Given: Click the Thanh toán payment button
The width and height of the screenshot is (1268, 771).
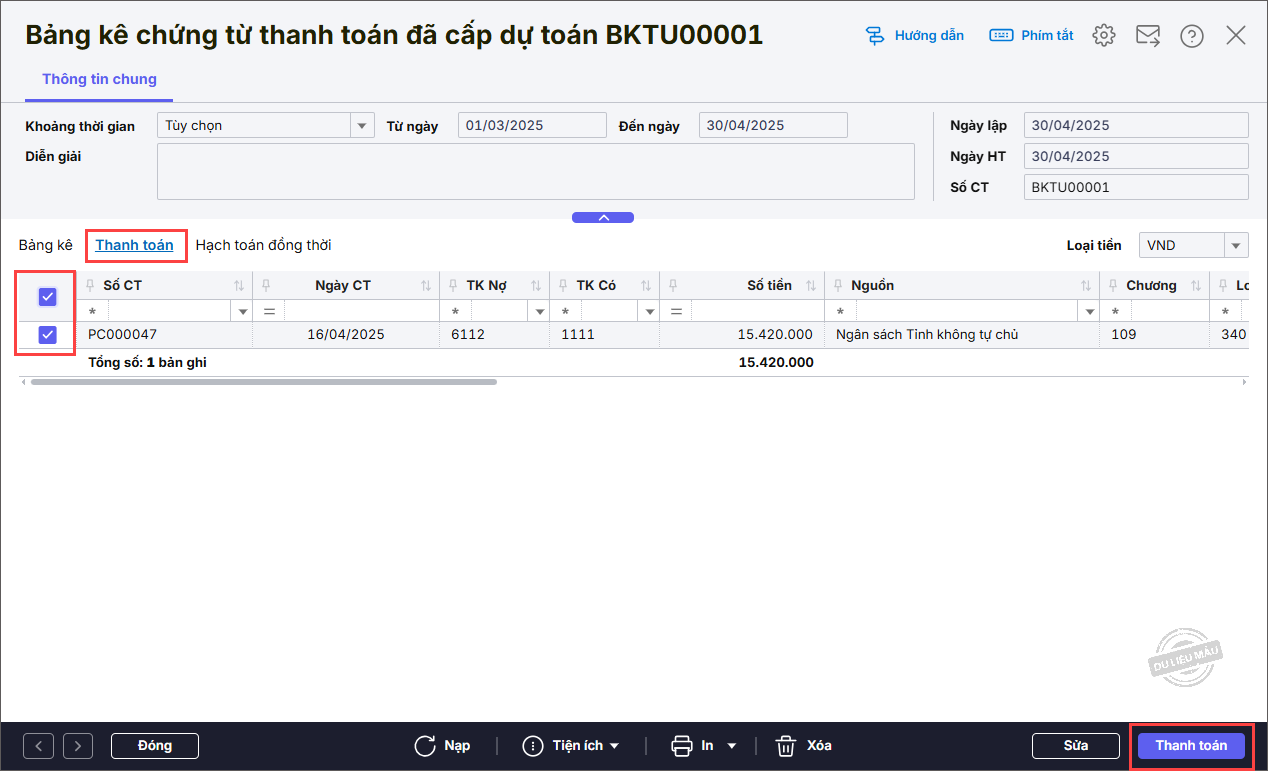Looking at the screenshot, I should (1191, 746).
